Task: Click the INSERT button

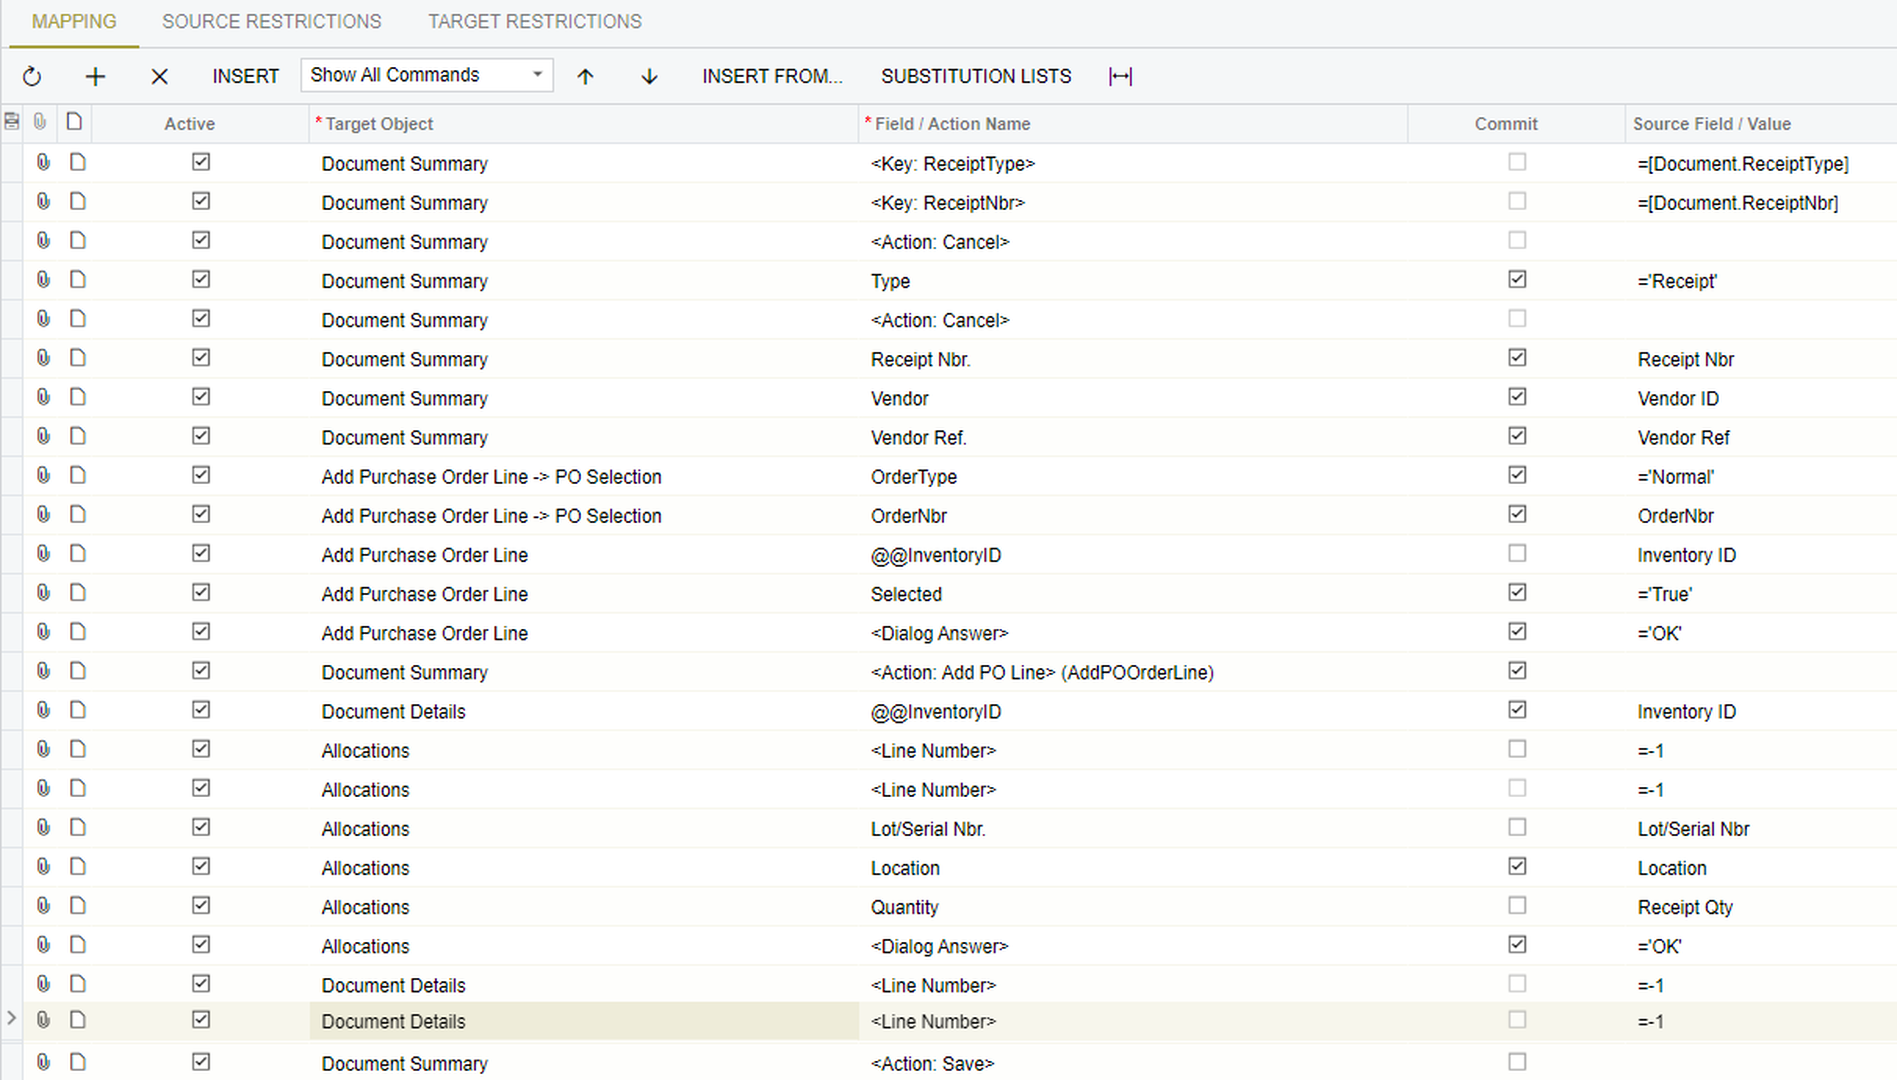Action: point(245,77)
